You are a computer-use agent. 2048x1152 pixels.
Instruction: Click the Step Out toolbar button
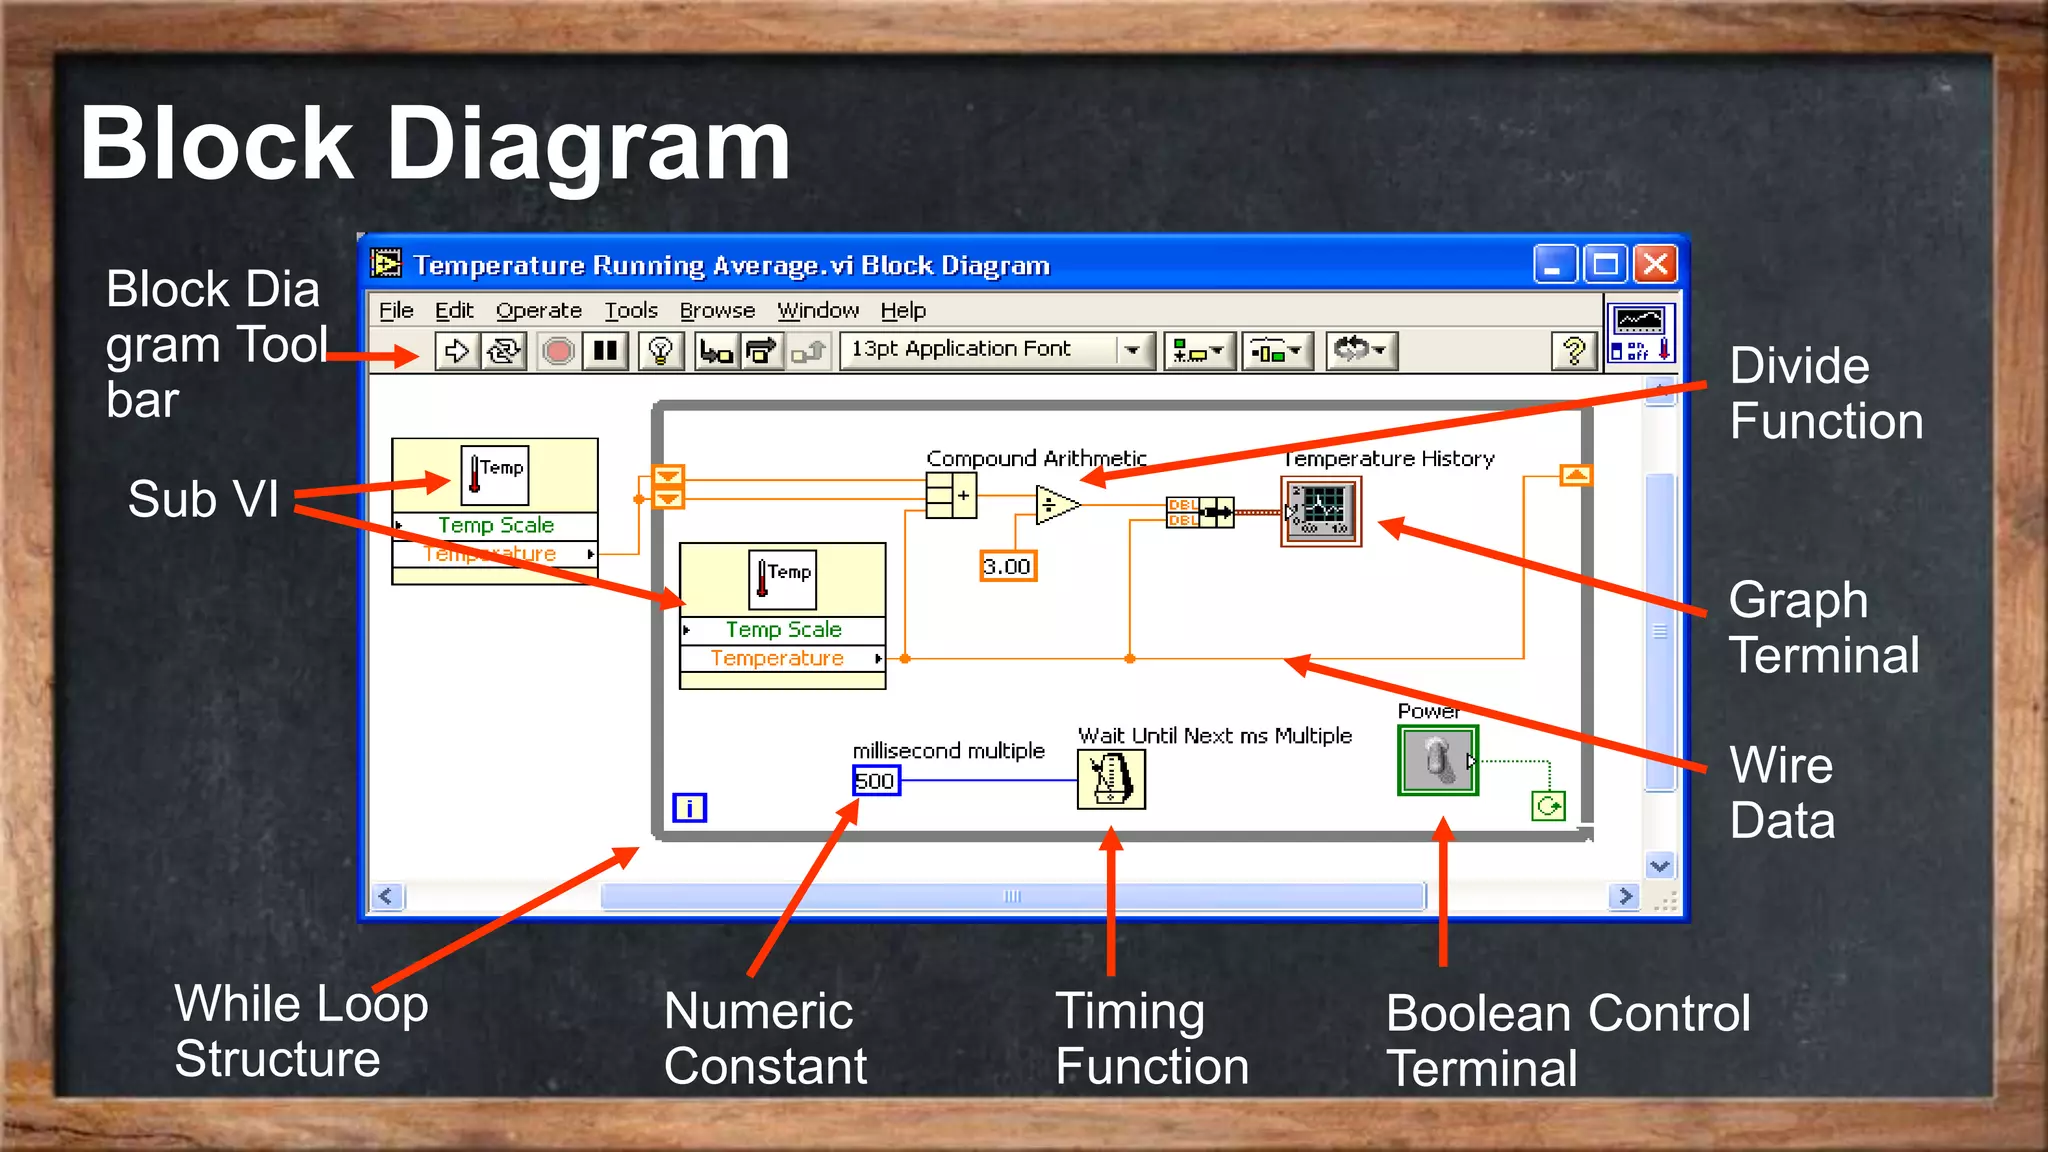808,351
